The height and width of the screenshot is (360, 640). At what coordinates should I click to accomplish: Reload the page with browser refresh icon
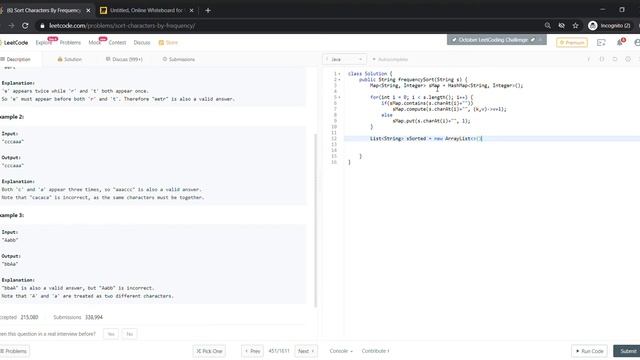[25, 26]
